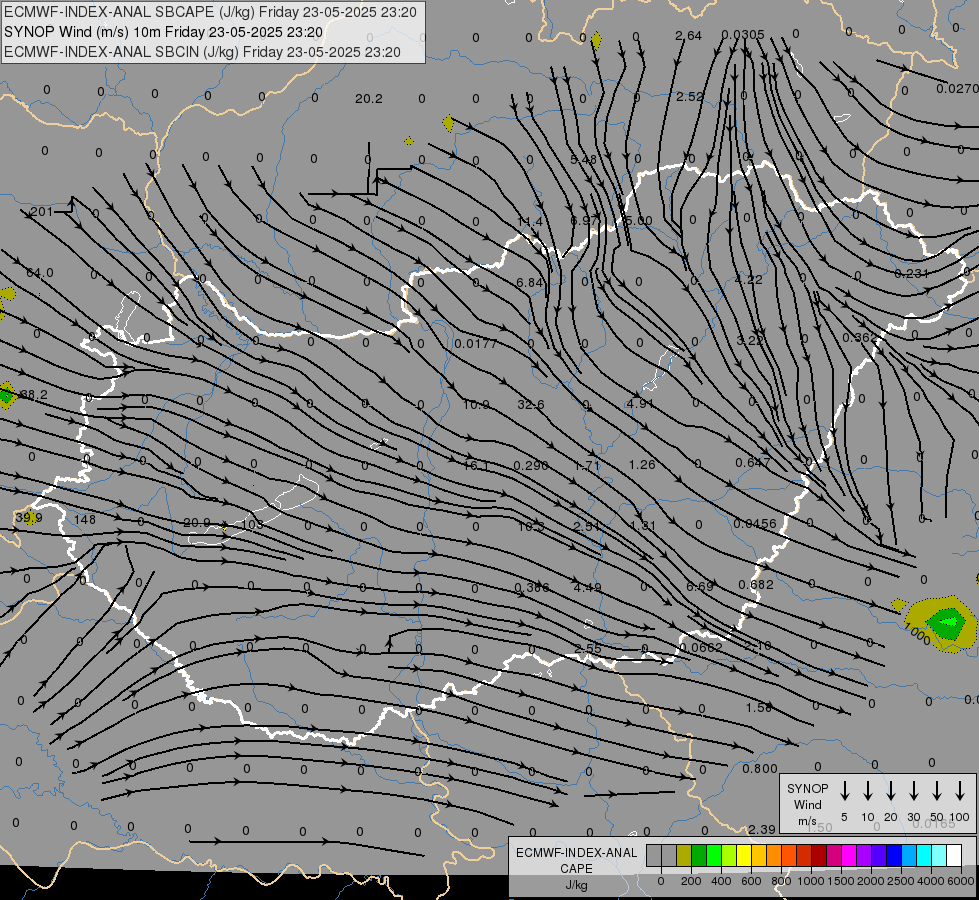Click the pure blue swatch near 2500
Screen dimensions: 979x900
pos(894,856)
